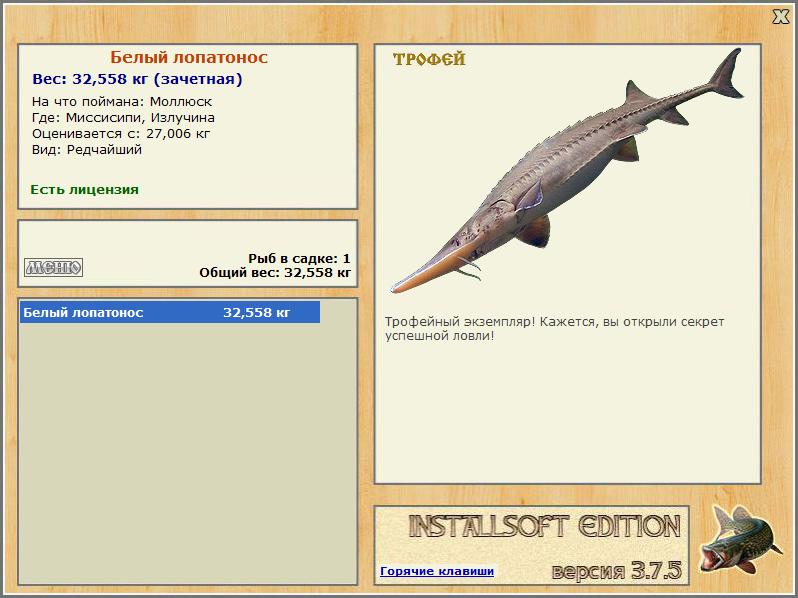Screen dimensions: 798x598
Task: Click the Оценивается с: 27,006 кг line
Action: [x=121, y=134]
